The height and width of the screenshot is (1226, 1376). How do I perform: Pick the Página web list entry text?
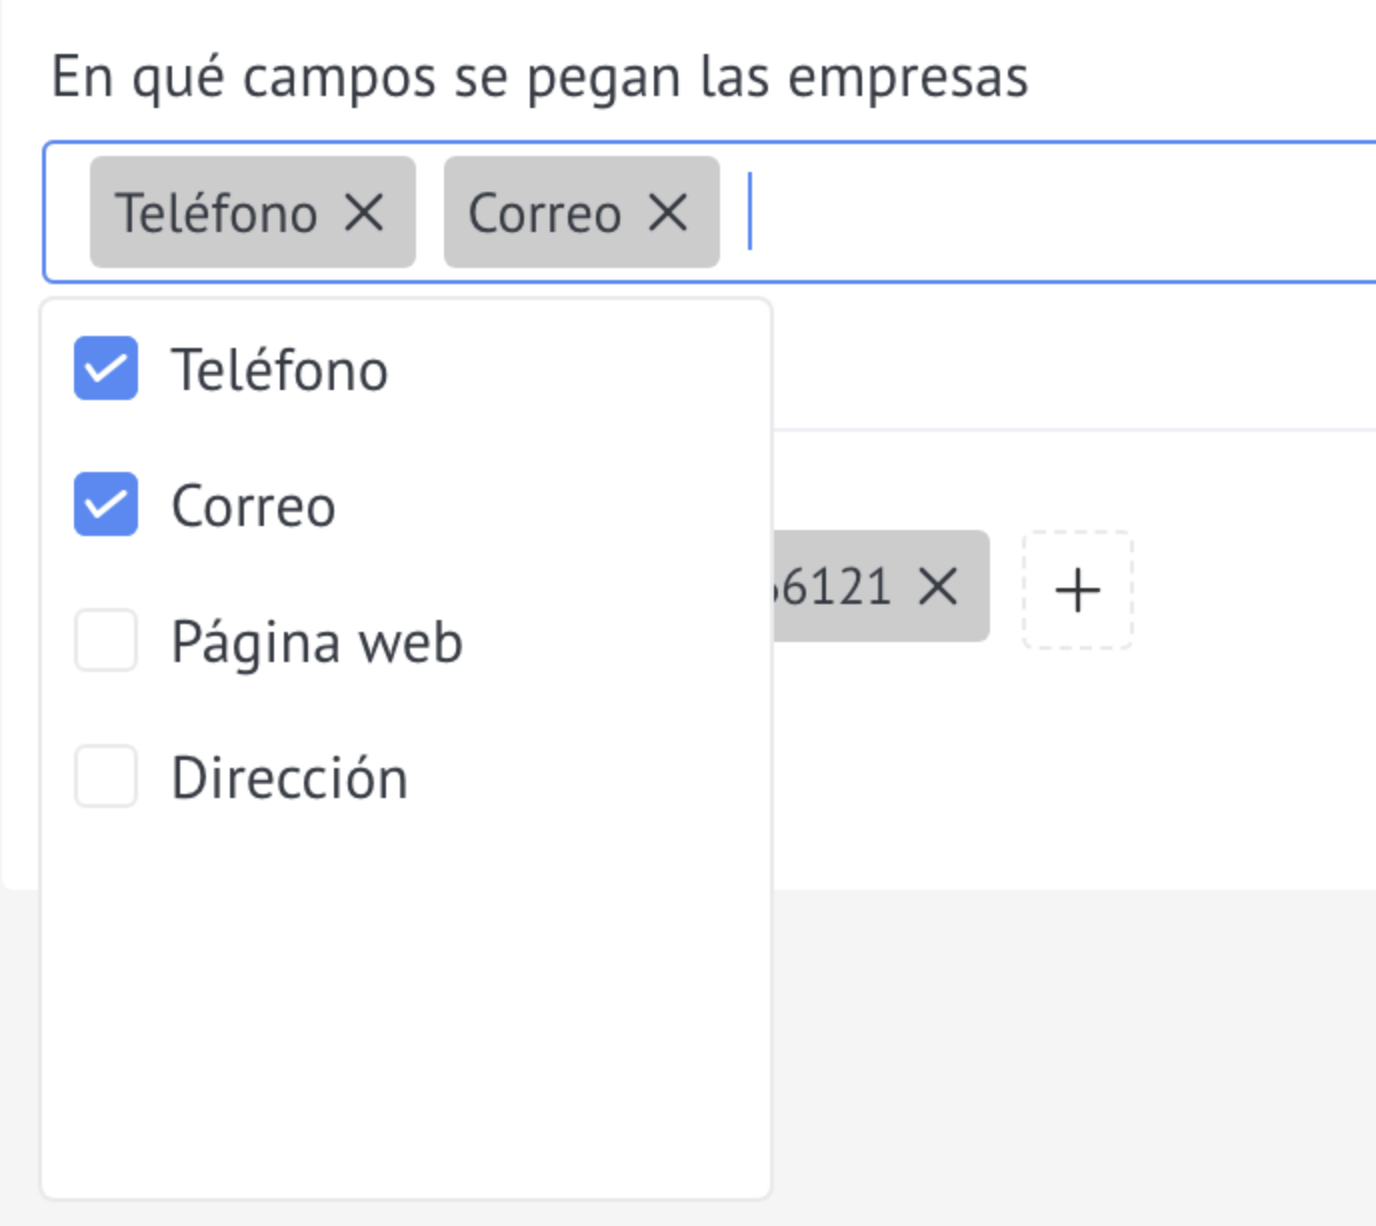317,643
